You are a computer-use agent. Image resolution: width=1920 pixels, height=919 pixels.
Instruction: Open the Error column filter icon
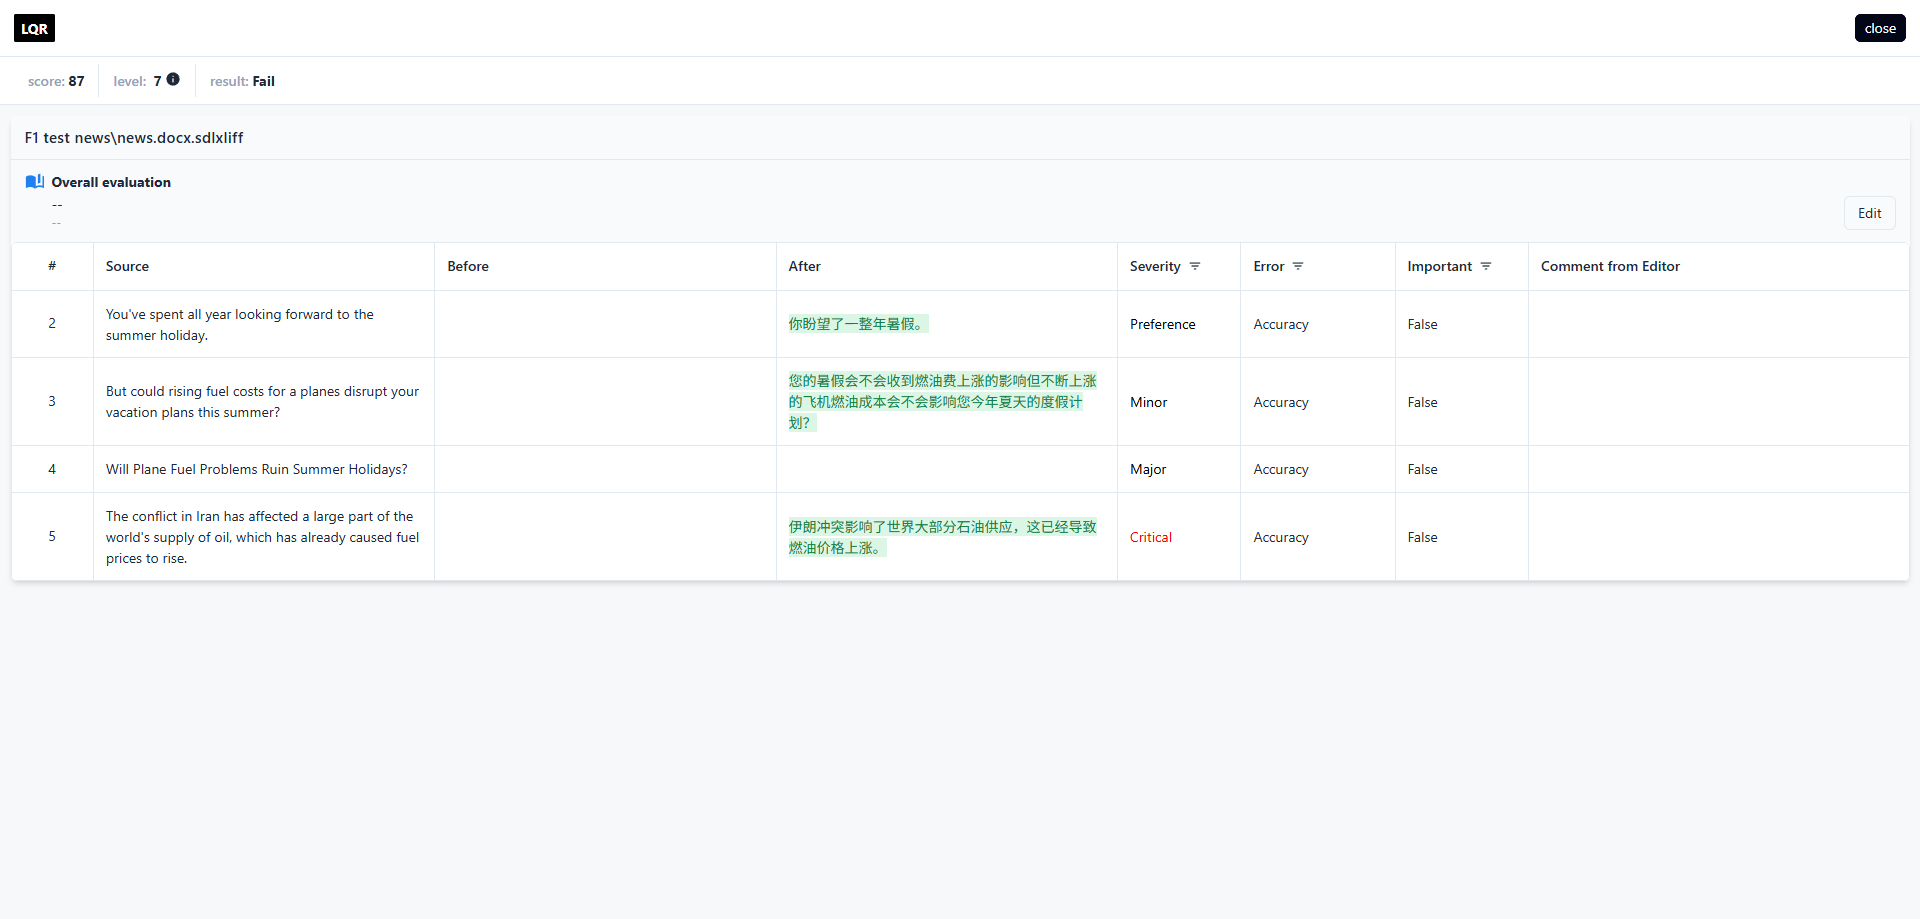1298,266
